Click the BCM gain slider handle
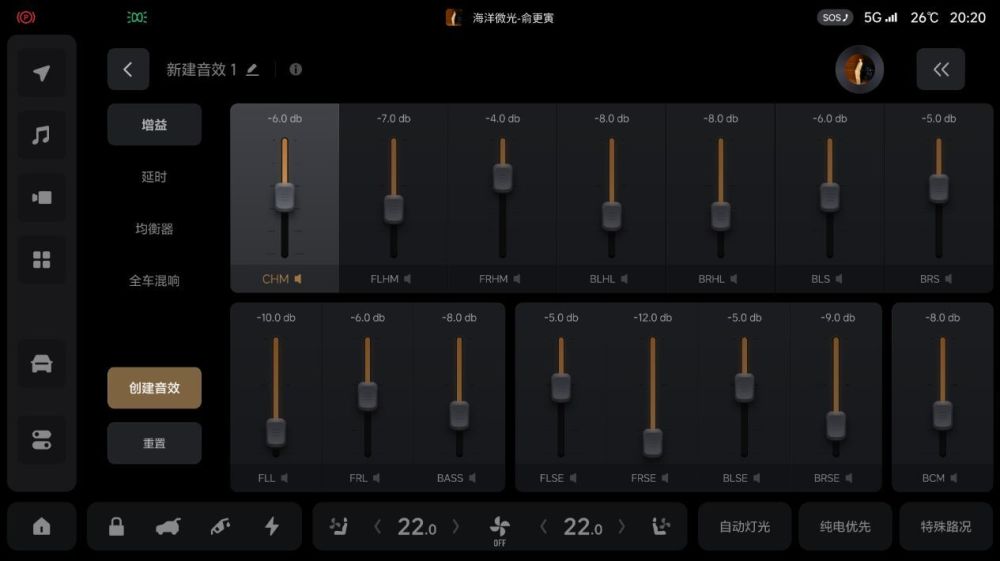Image resolution: width=1000 pixels, height=561 pixels. coord(943,415)
